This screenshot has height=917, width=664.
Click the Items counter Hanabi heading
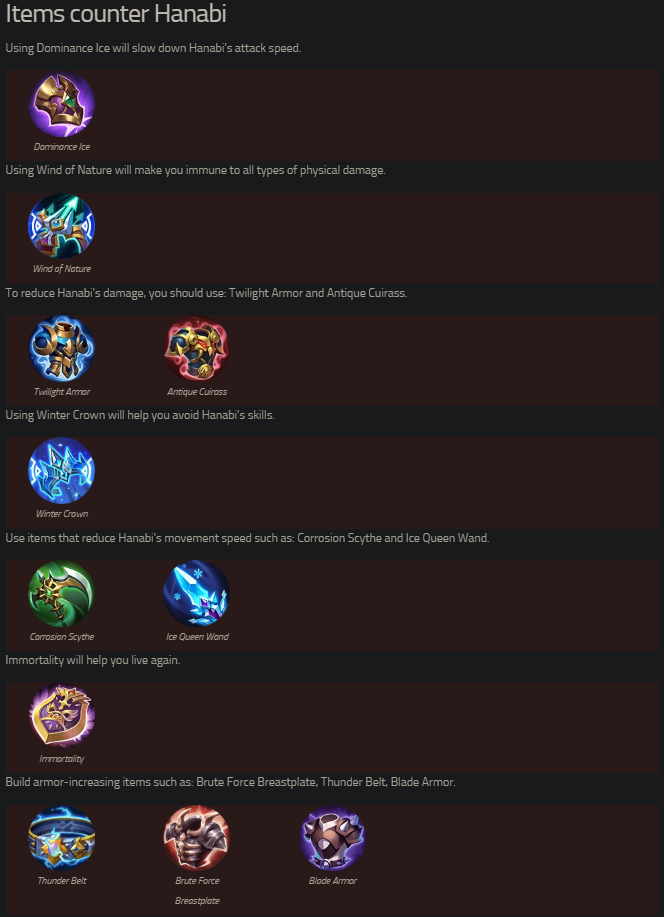click(116, 17)
